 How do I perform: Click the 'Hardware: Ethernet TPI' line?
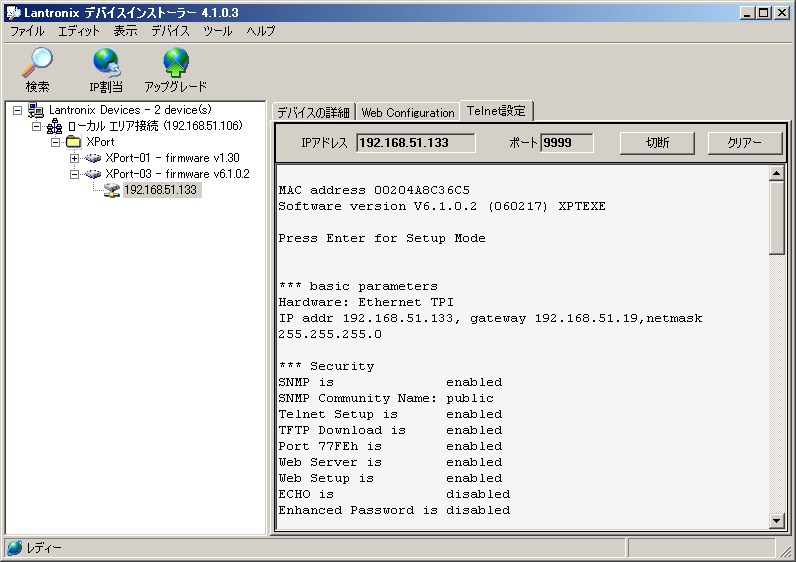(x=366, y=303)
